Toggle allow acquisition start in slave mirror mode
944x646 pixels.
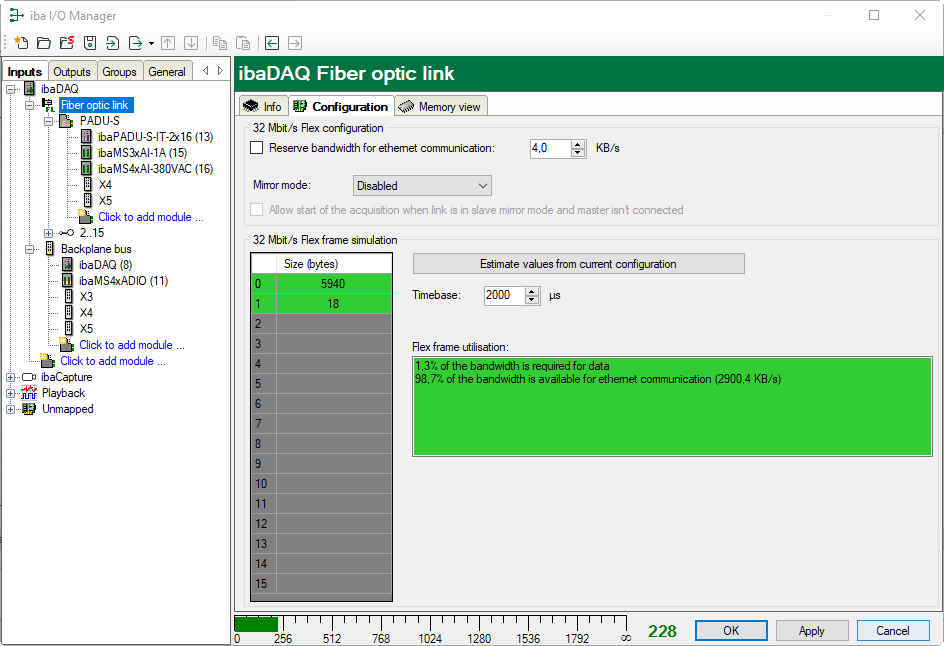click(256, 210)
